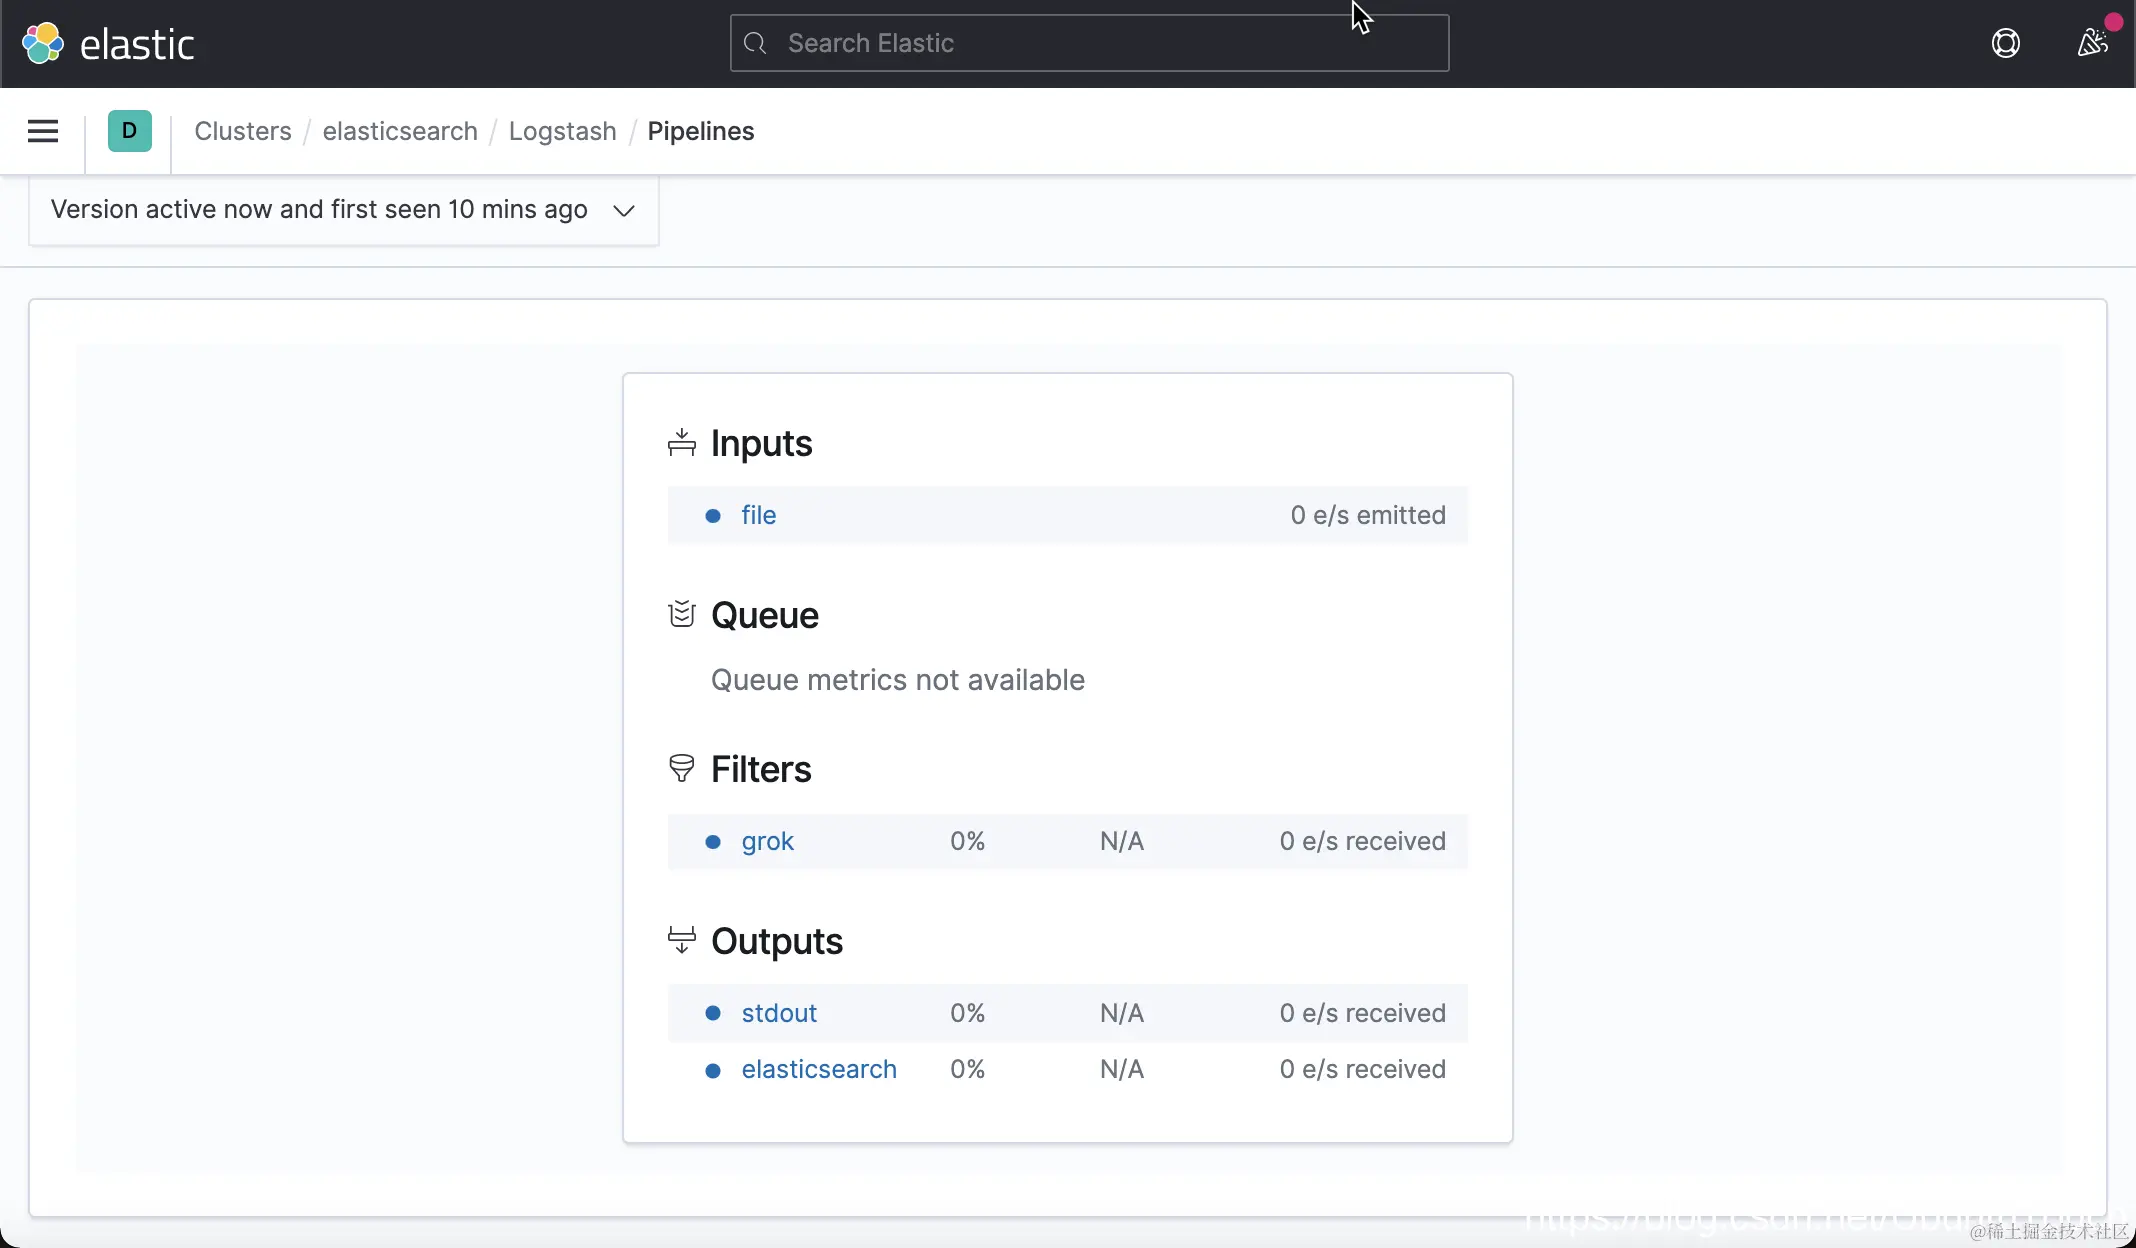Navigate to Logstash breadcrumb
The image size is (2136, 1248).
[562, 131]
